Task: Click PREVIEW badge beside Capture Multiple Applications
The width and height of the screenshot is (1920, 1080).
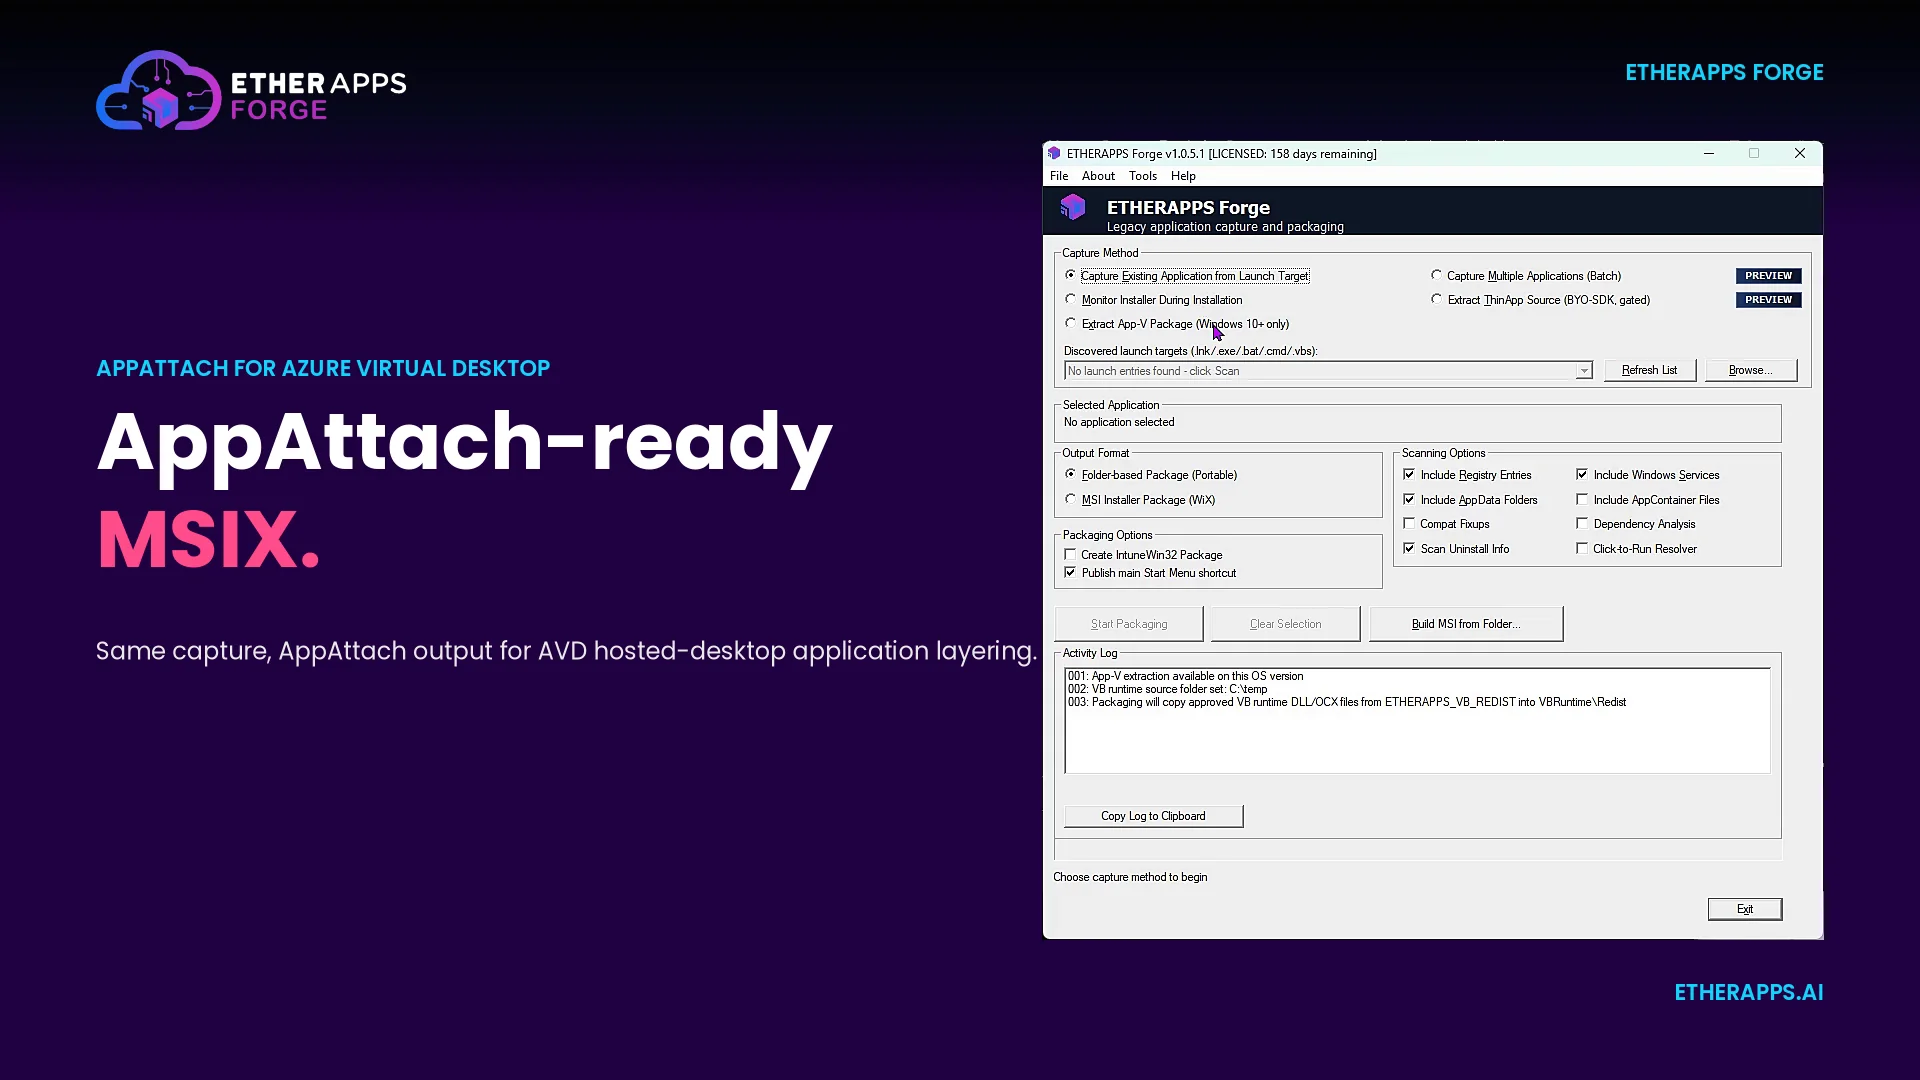Action: (x=1768, y=276)
